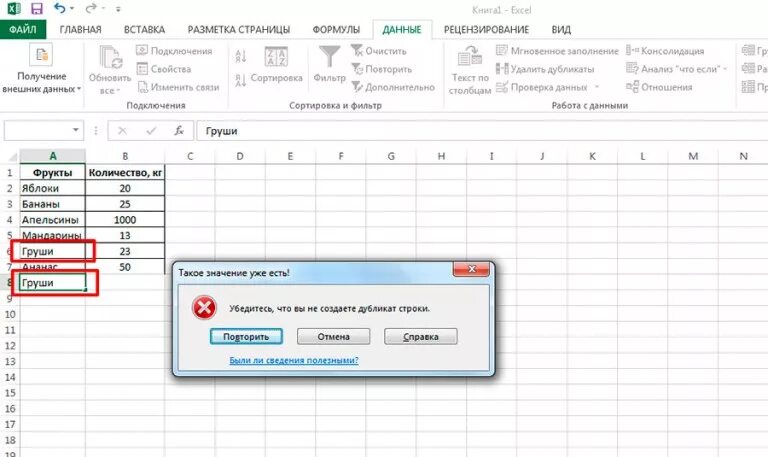Click the Подключения command

coord(174,51)
